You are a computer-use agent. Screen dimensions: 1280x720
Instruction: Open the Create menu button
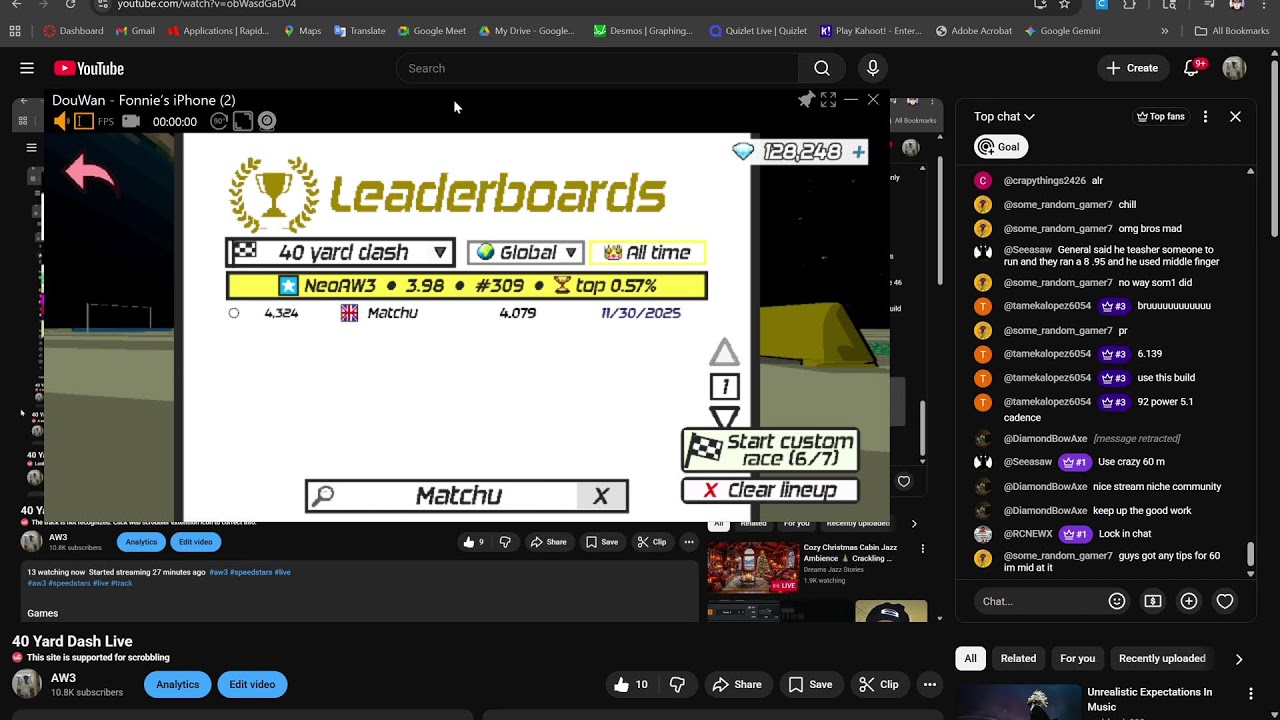point(1133,68)
